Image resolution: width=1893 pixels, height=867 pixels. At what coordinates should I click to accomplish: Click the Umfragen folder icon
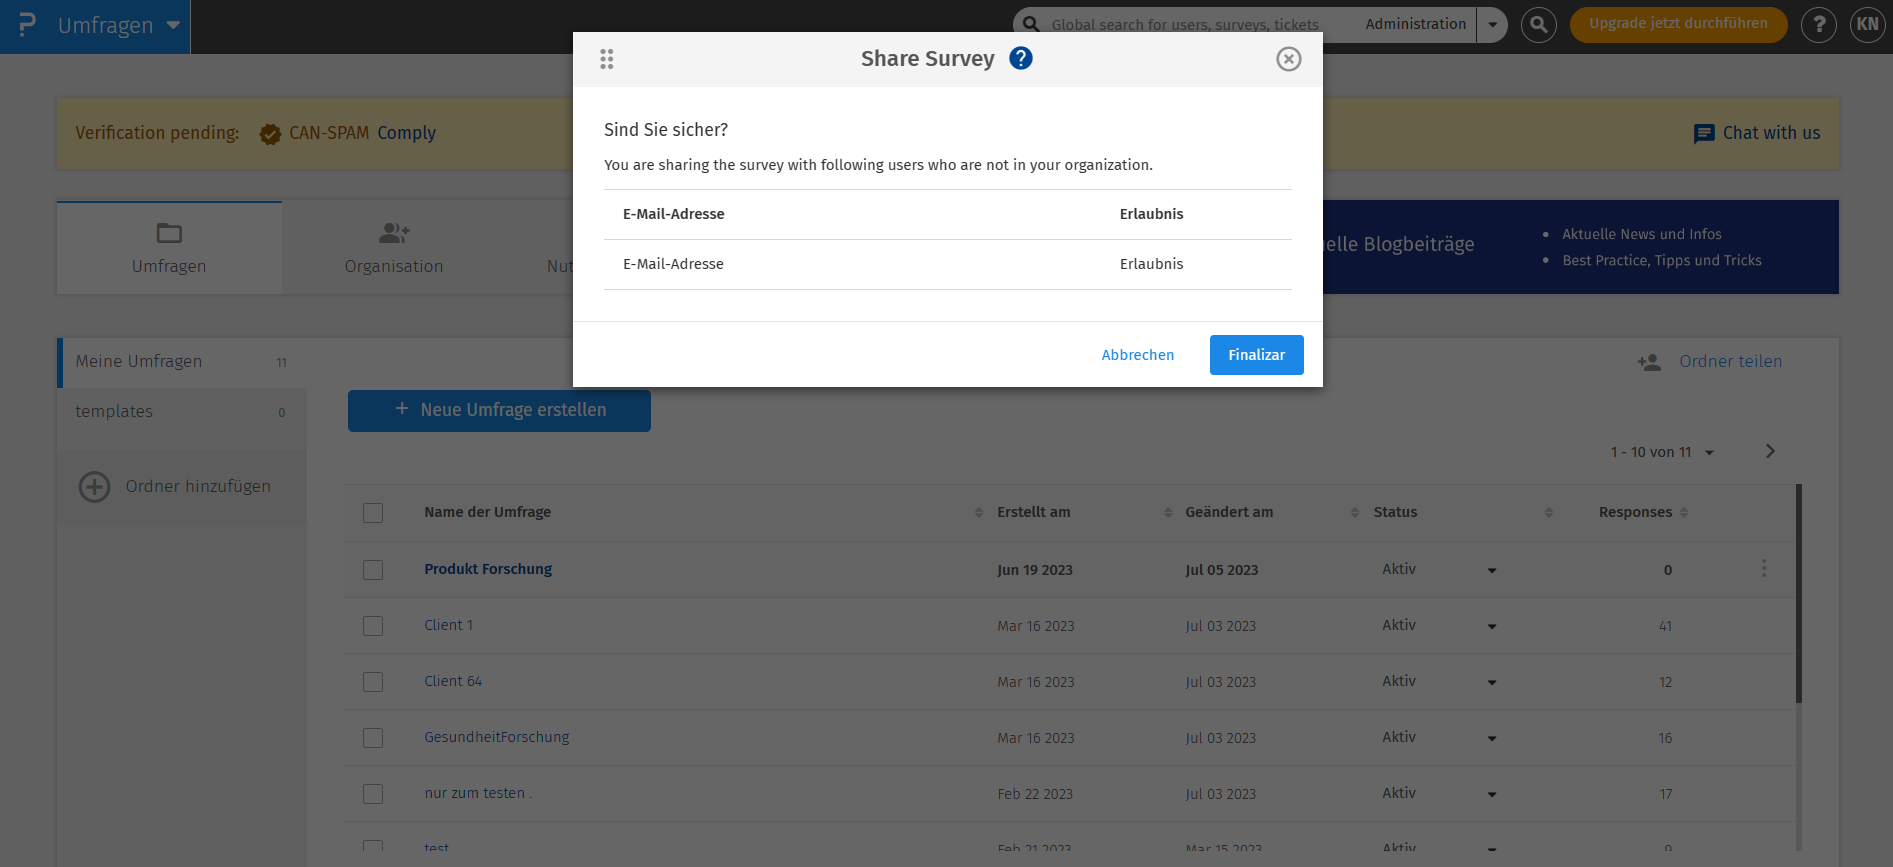click(169, 233)
